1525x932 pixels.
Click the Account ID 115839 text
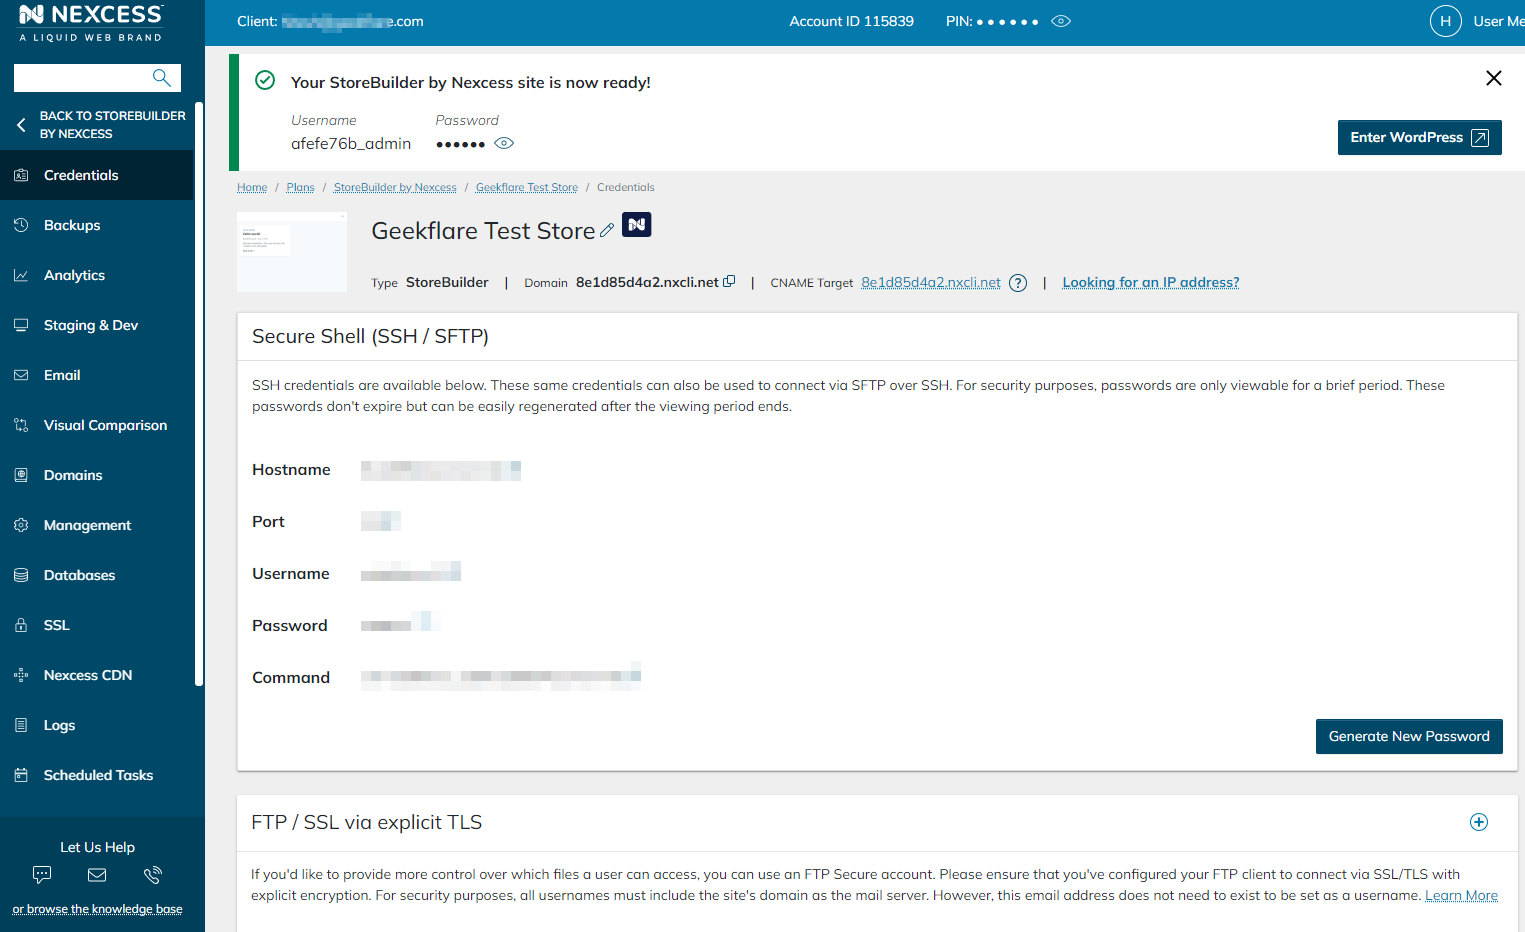[852, 21]
